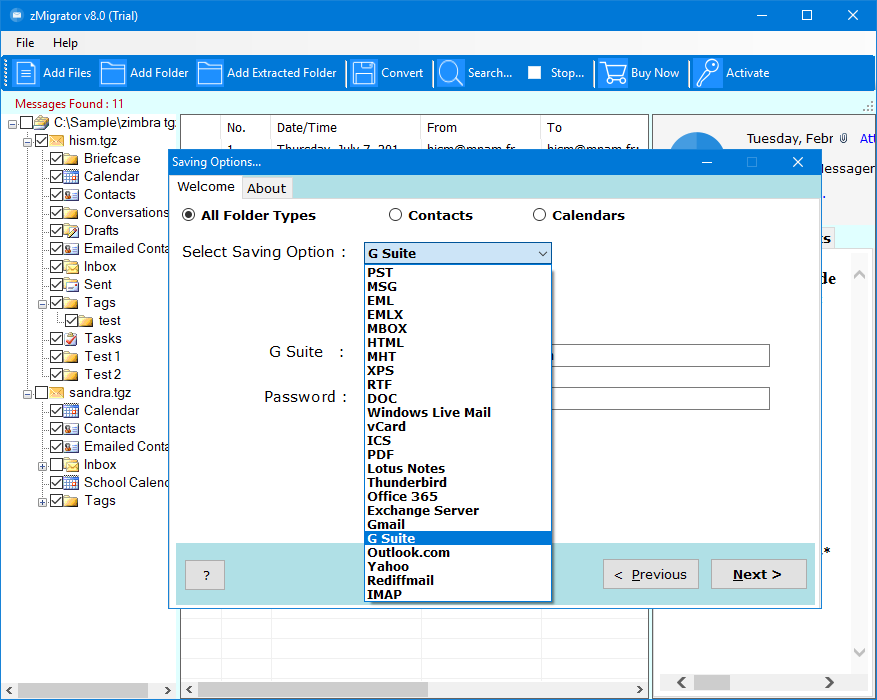Click the C:\Sample drive folder icon
Viewport: 877px width, 700px height.
[x=41, y=122]
